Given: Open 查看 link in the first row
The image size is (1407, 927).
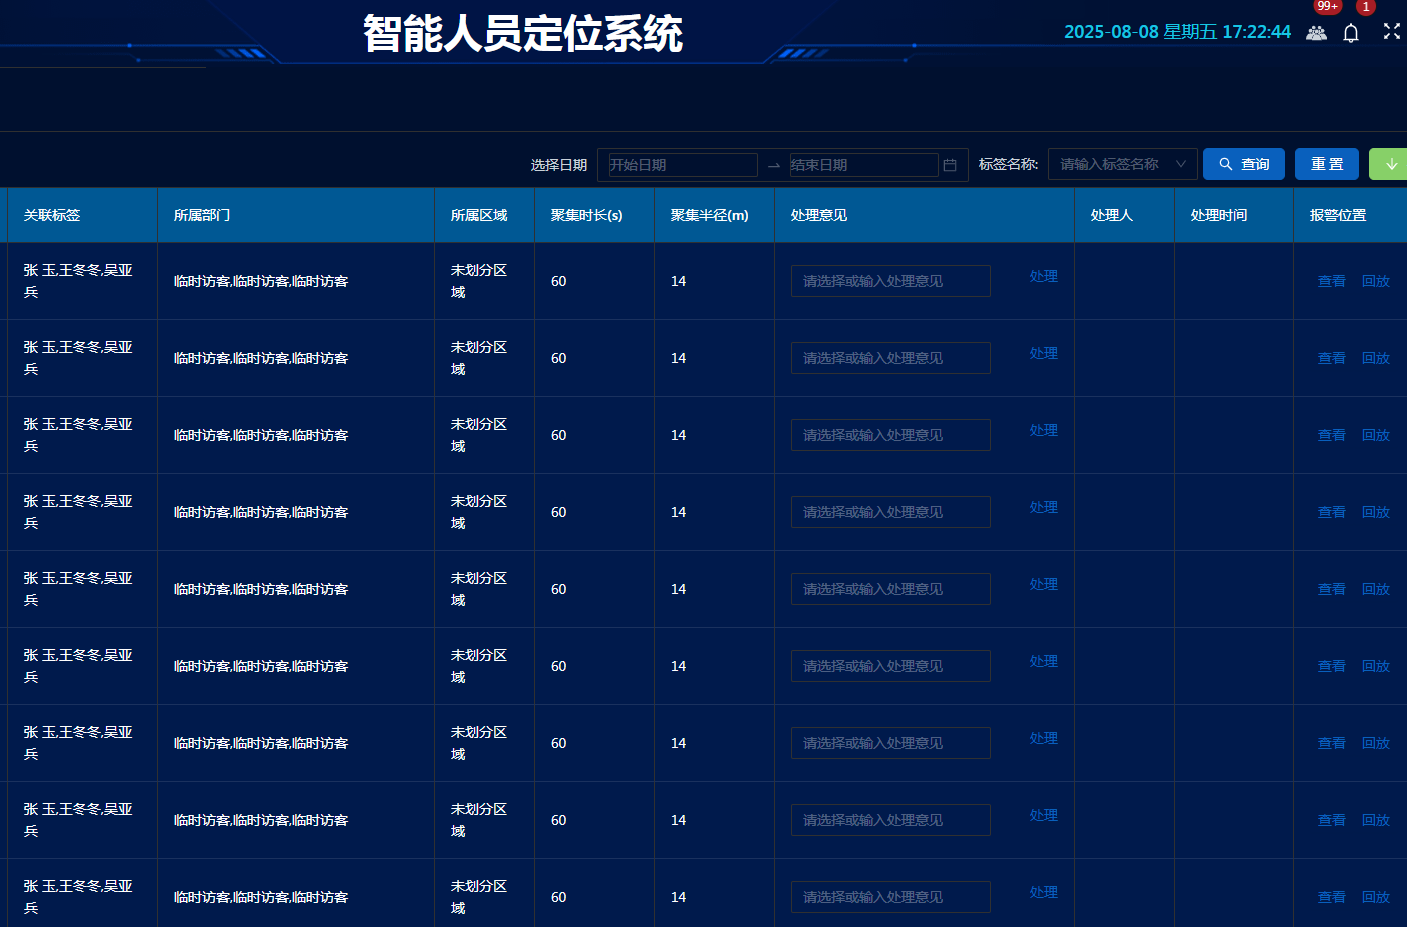Looking at the screenshot, I should point(1331,281).
